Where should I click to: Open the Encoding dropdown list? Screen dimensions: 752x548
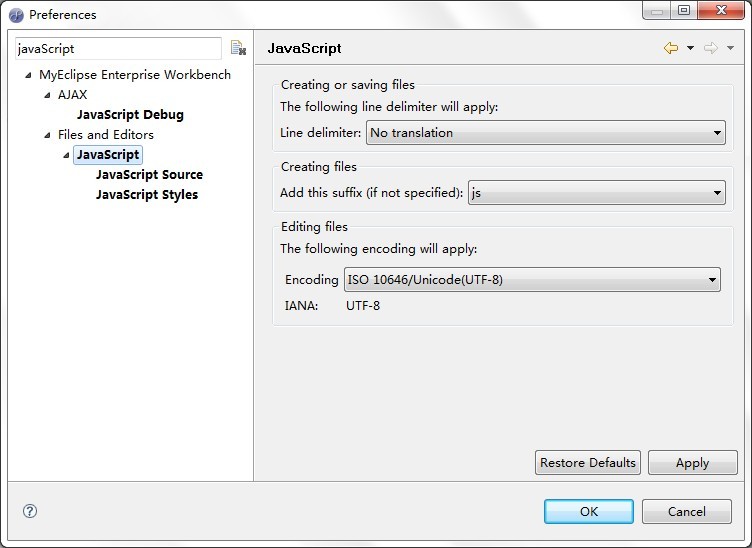[x=532, y=280]
